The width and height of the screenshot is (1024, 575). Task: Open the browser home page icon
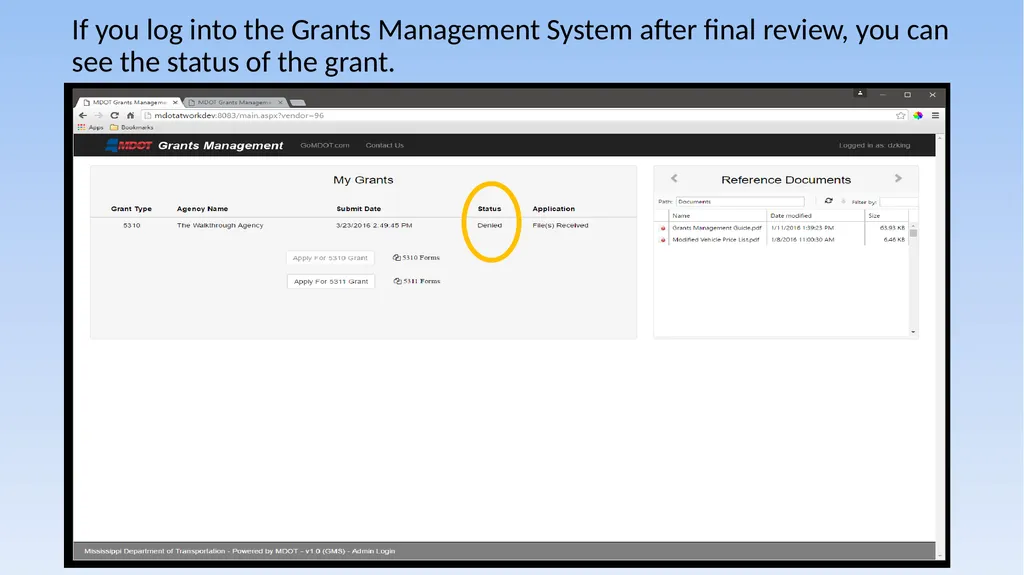pos(130,115)
